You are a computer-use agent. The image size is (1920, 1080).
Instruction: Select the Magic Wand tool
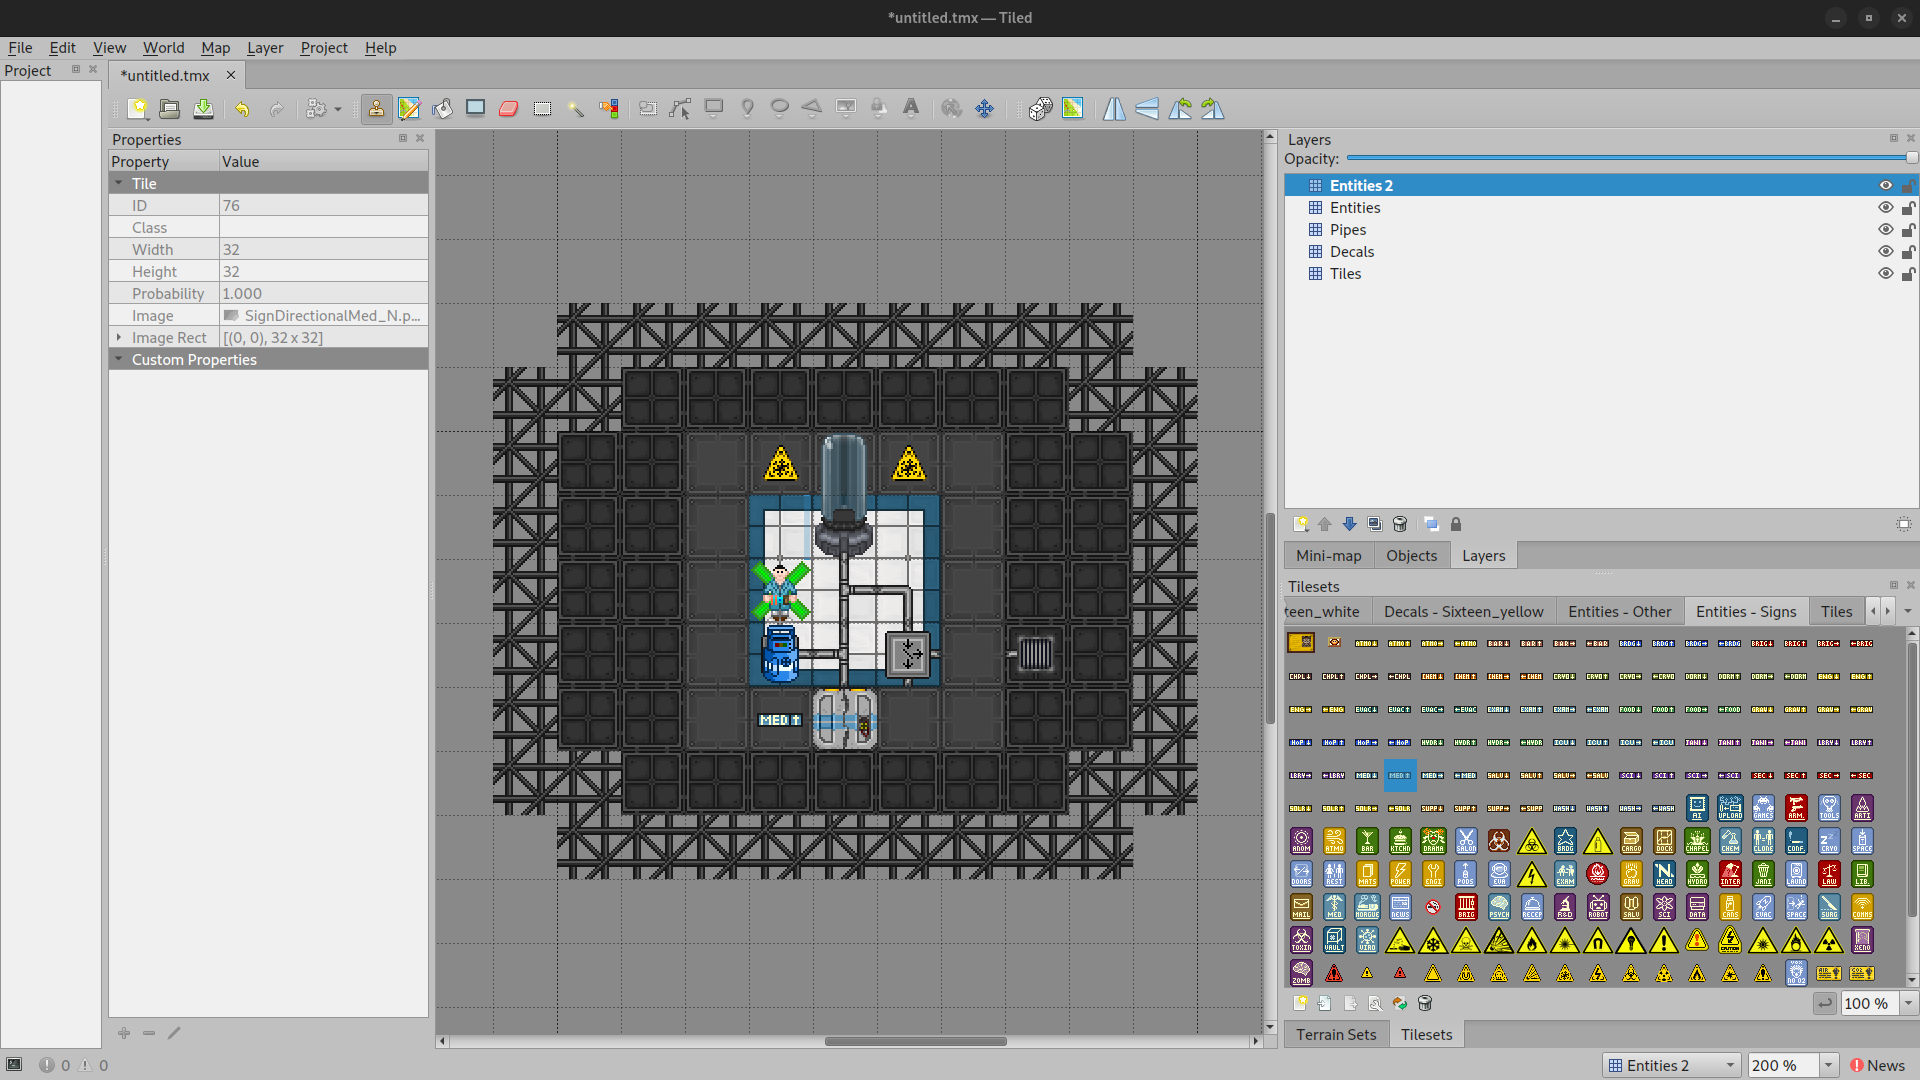(x=576, y=109)
